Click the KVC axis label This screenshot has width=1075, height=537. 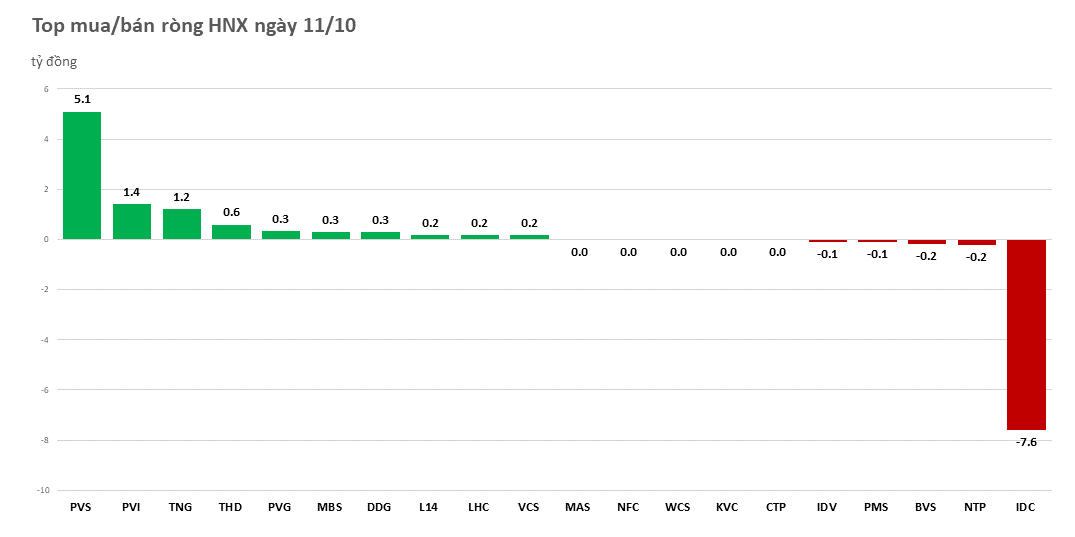pos(727,507)
